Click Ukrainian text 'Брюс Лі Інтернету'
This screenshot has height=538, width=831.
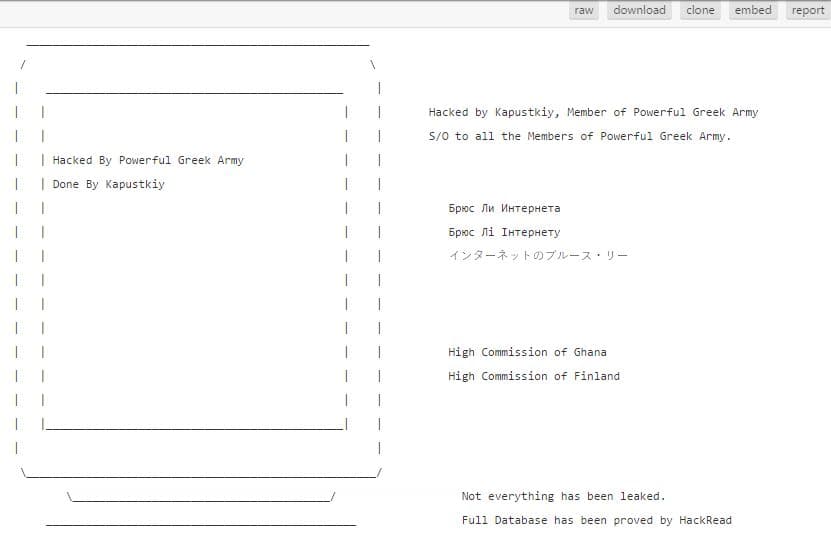coord(504,232)
